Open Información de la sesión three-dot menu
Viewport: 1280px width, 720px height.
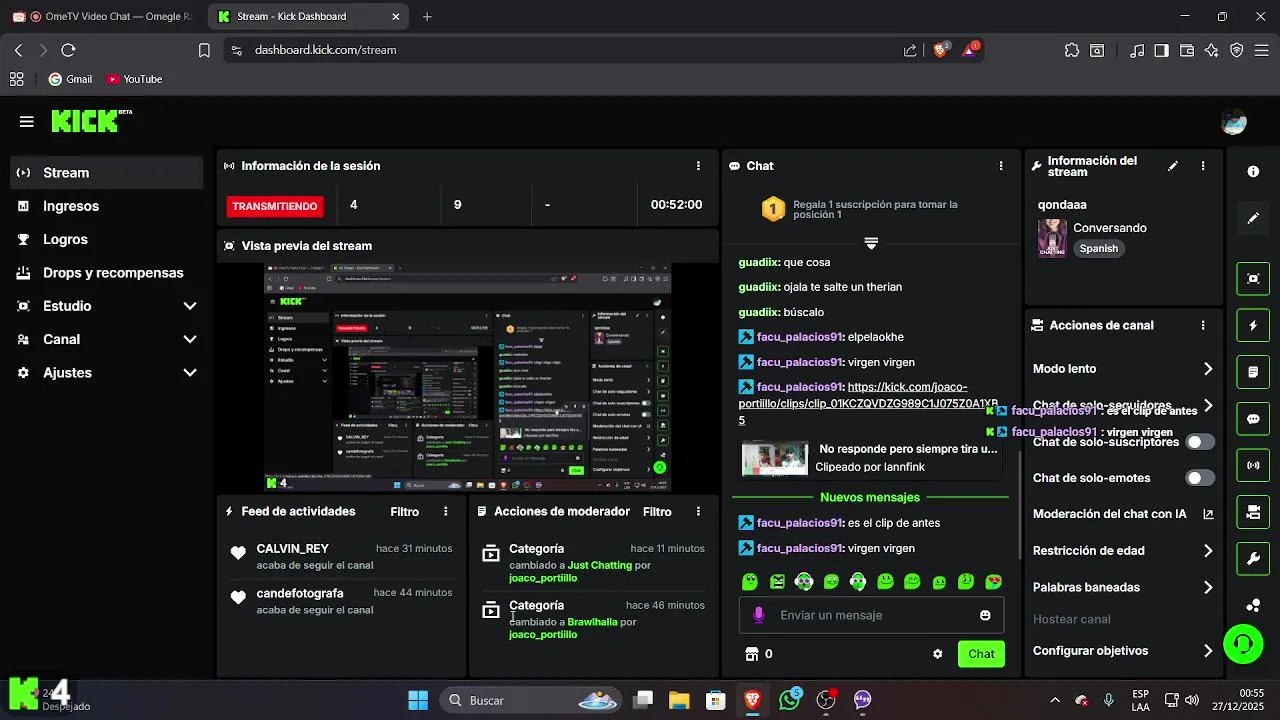[x=698, y=166]
